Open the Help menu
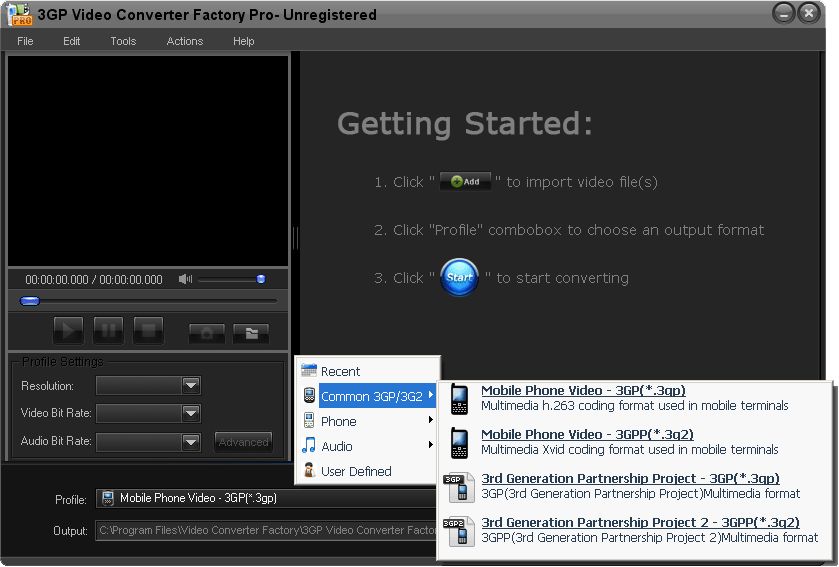 (243, 41)
